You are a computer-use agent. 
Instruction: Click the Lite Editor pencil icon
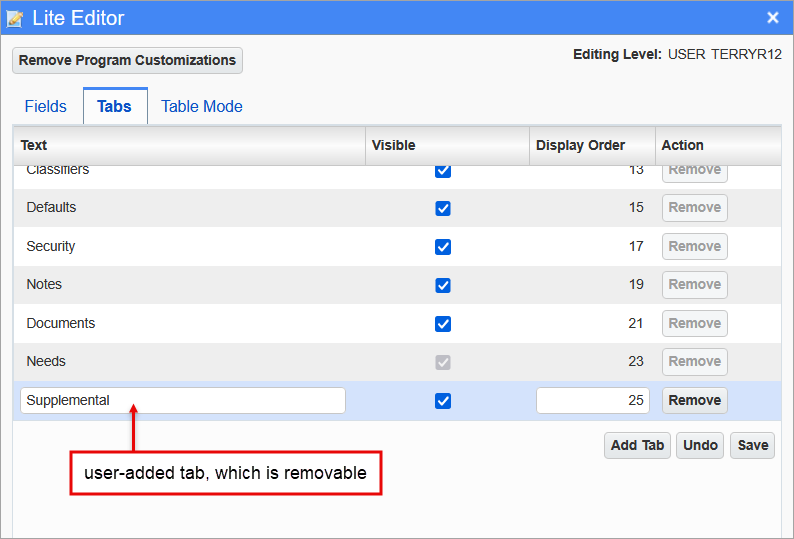pos(15,18)
